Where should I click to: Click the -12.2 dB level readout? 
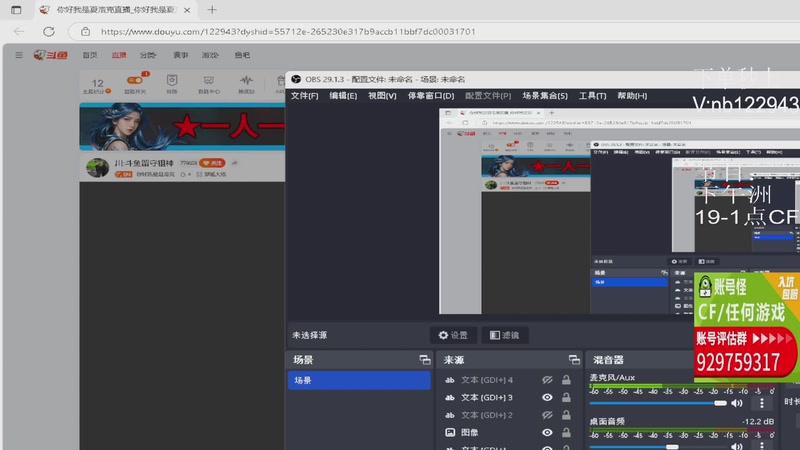click(x=758, y=421)
